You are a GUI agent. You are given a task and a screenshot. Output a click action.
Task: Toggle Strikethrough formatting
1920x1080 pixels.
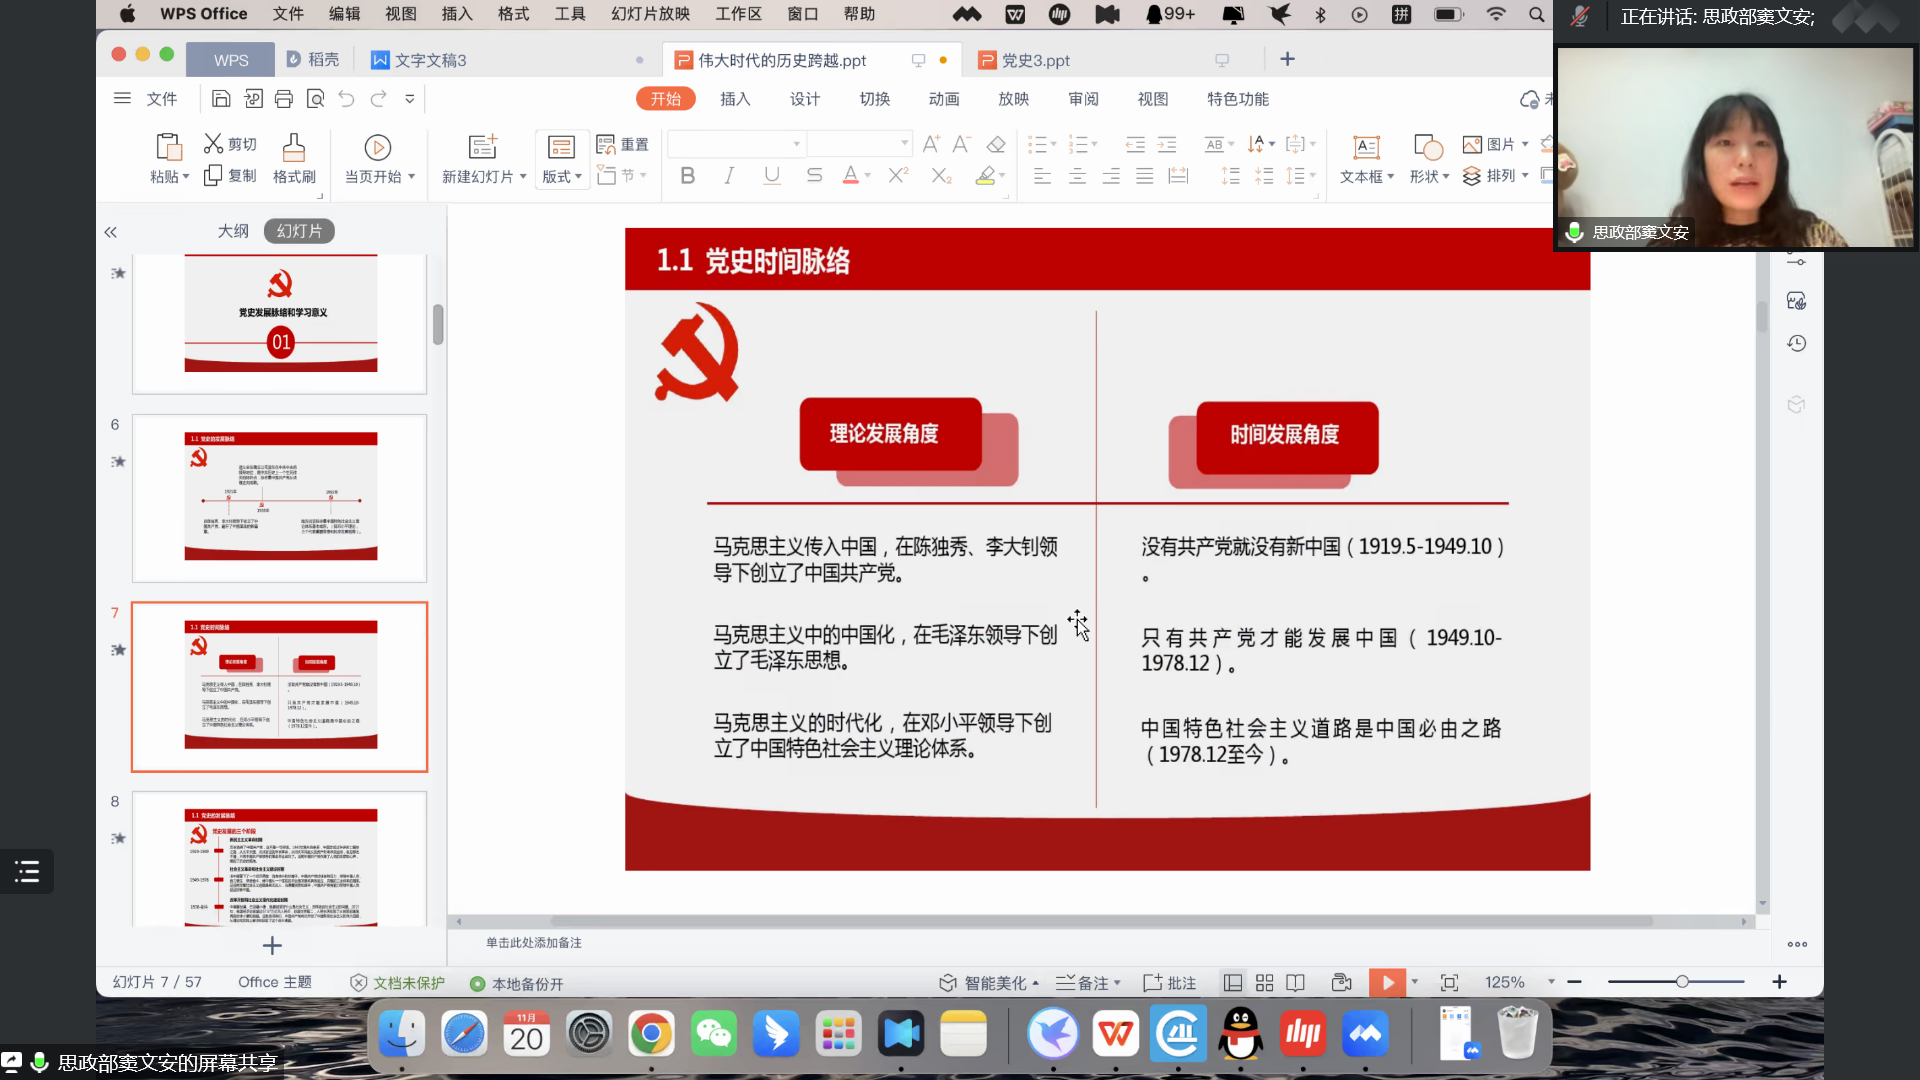pos(814,176)
